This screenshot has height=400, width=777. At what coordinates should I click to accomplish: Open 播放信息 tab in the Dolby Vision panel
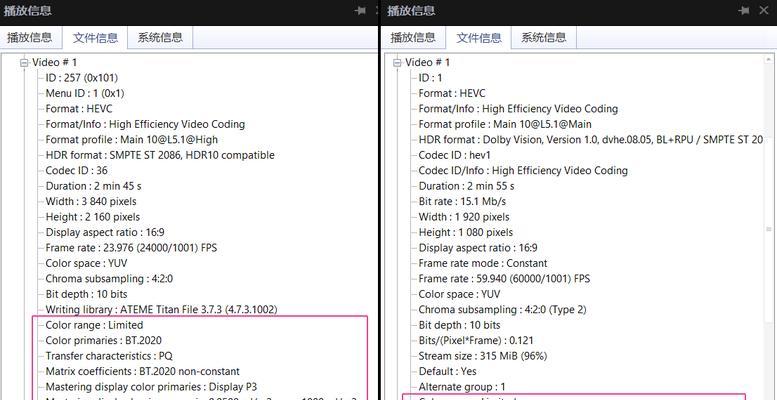tap(413, 37)
